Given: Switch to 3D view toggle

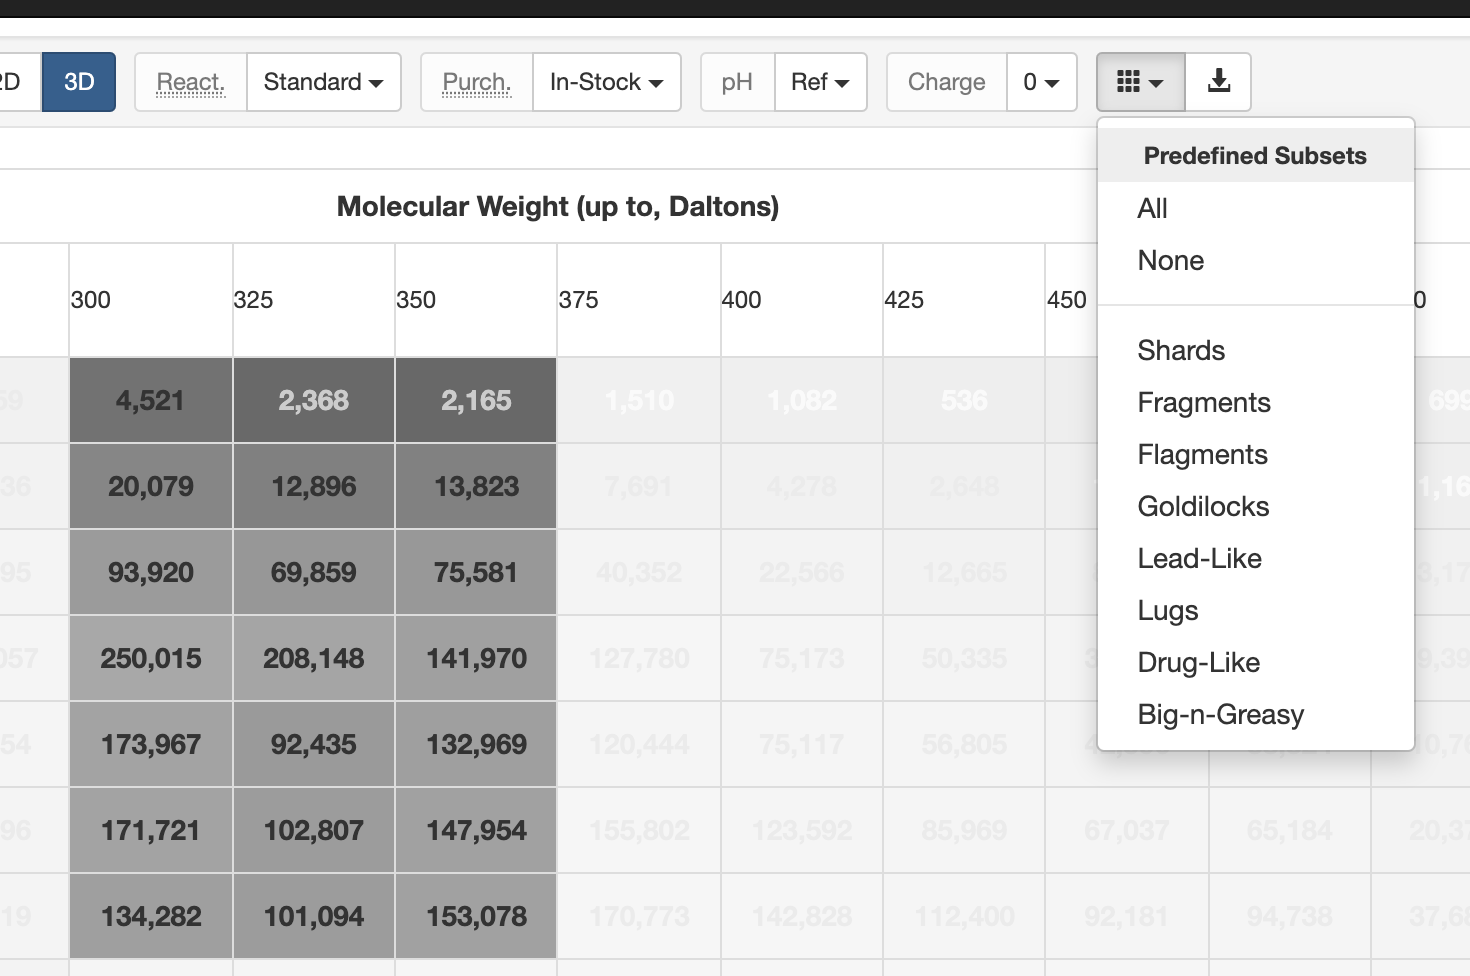Looking at the screenshot, I should coord(79,82).
